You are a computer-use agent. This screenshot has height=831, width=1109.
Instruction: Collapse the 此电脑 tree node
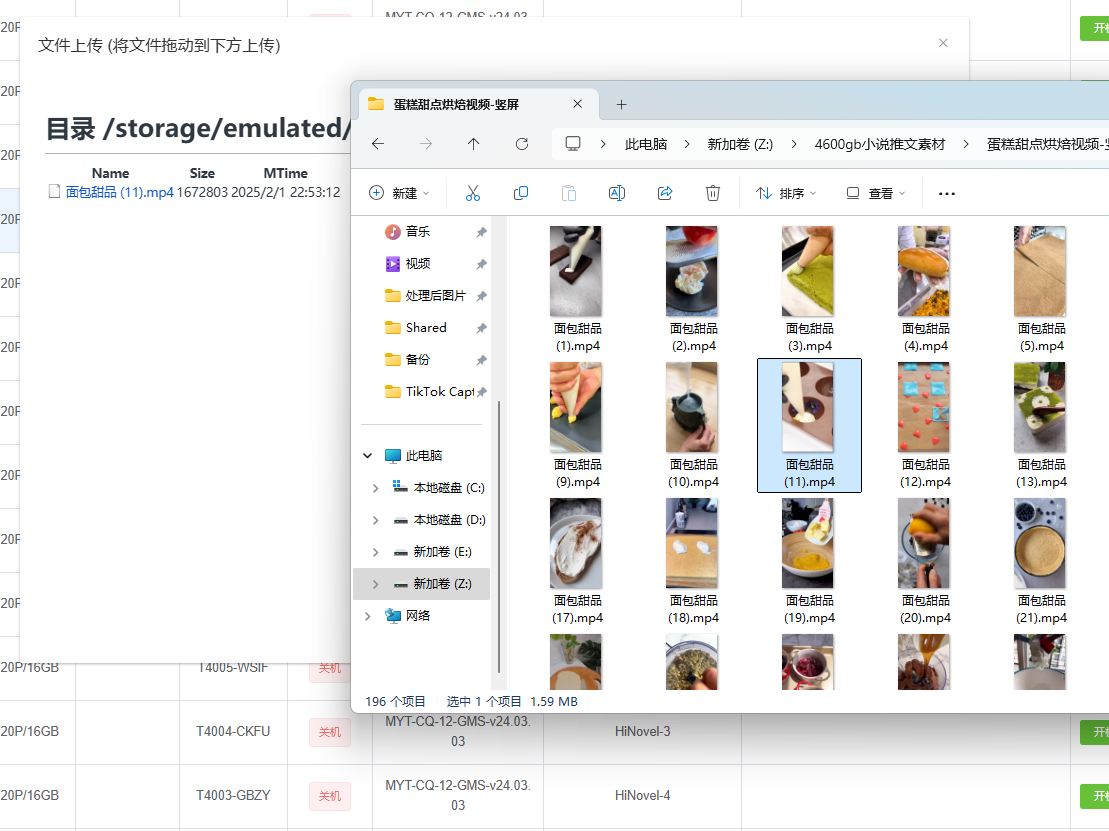coord(368,456)
